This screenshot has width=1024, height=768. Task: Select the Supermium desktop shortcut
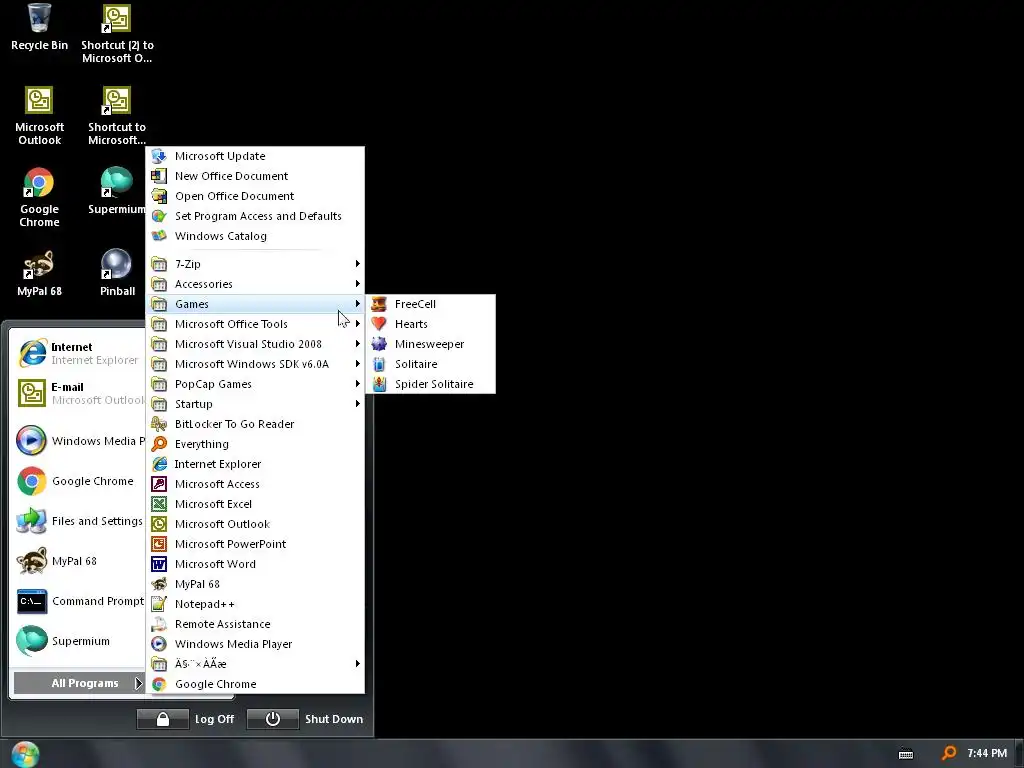point(117,191)
